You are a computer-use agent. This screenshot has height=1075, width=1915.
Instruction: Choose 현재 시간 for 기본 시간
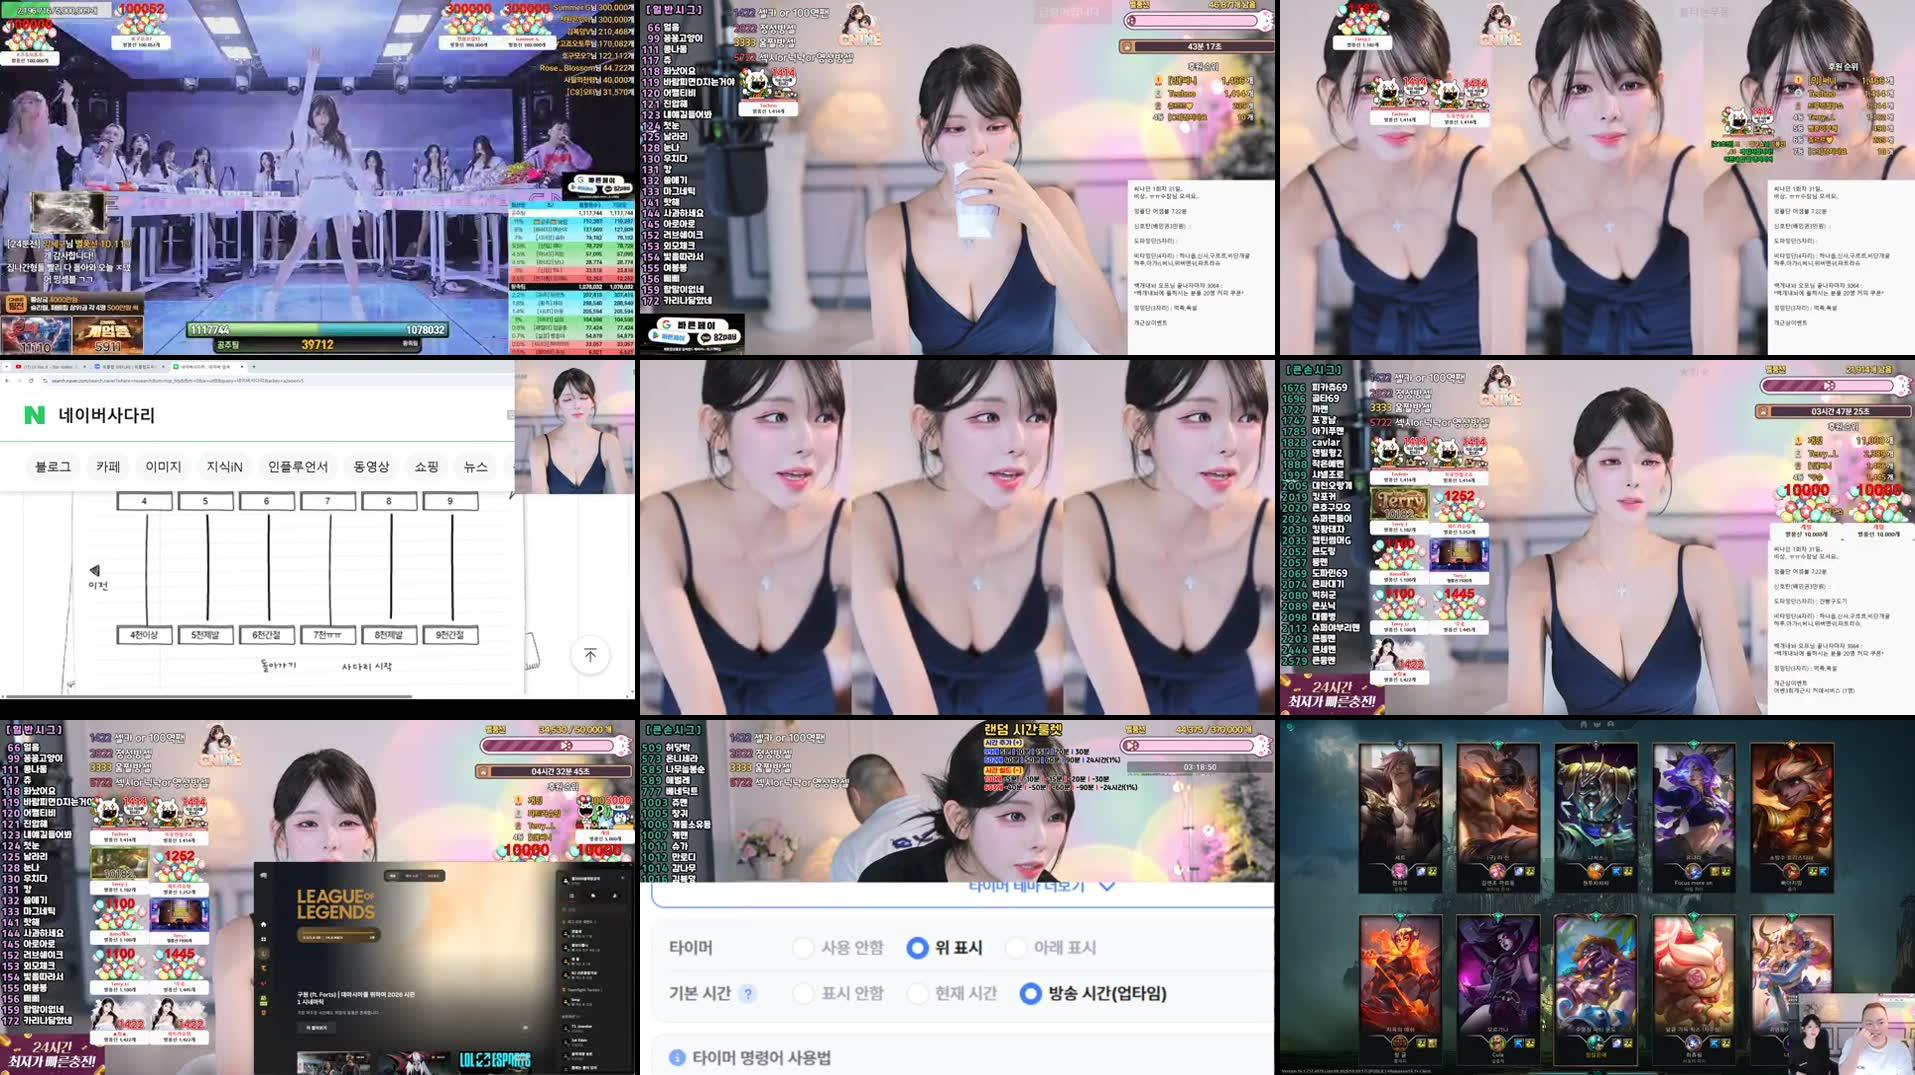pyautogui.click(x=918, y=994)
